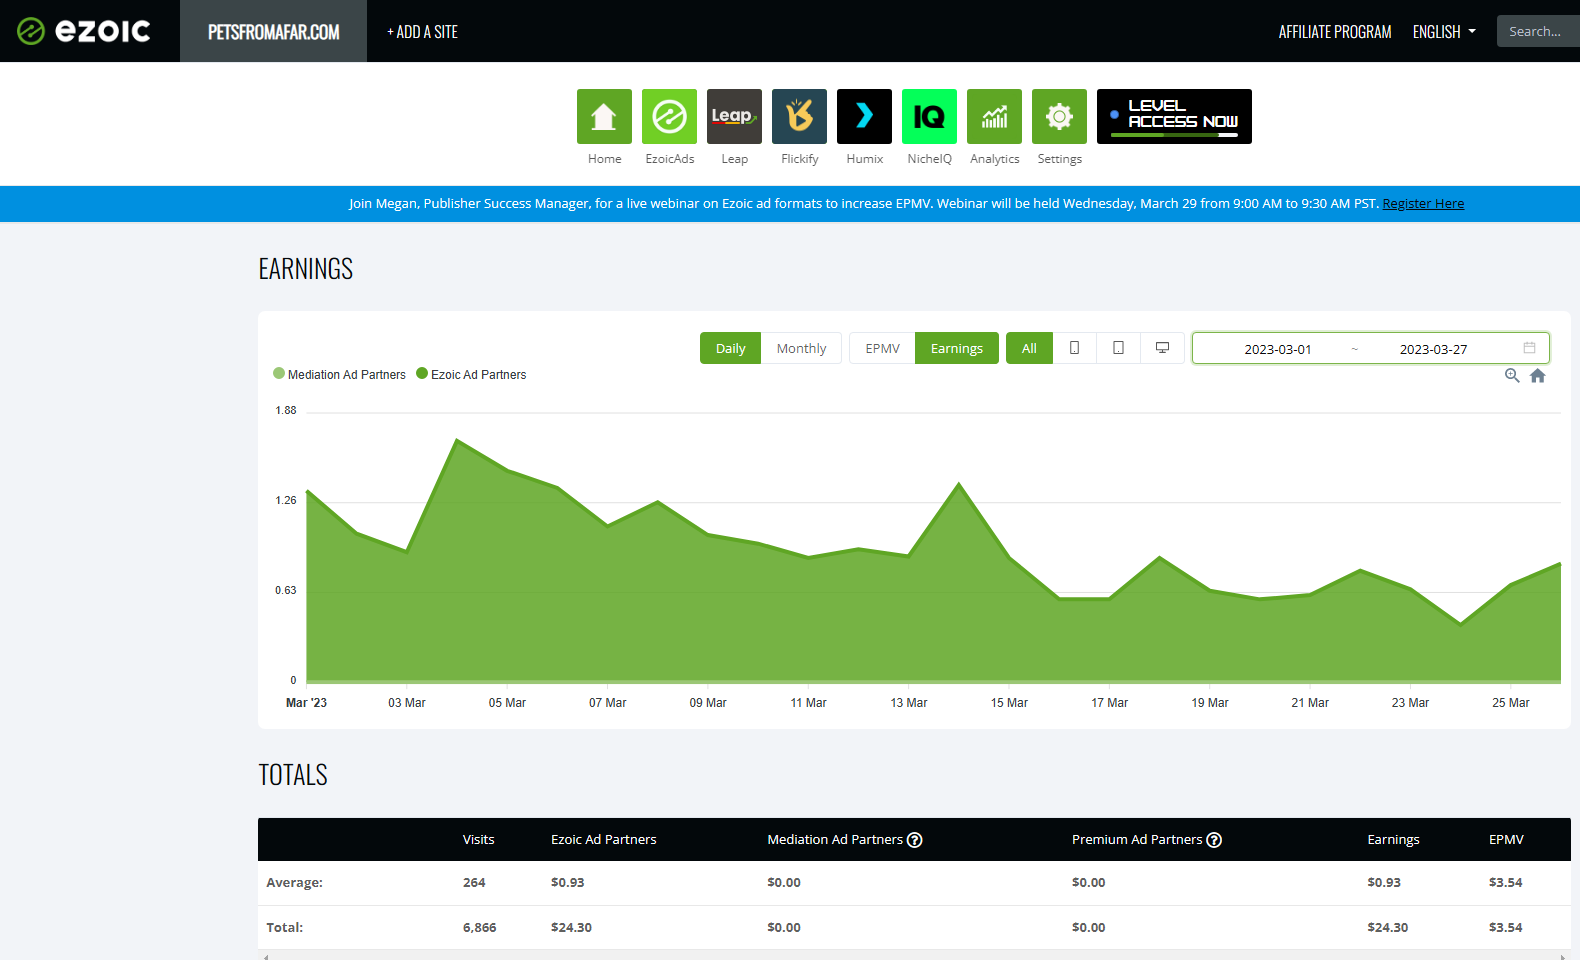Image resolution: width=1580 pixels, height=960 pixels.
Task: Filter chart by mobile phone device icon
Action: [x=1074, y=348]
